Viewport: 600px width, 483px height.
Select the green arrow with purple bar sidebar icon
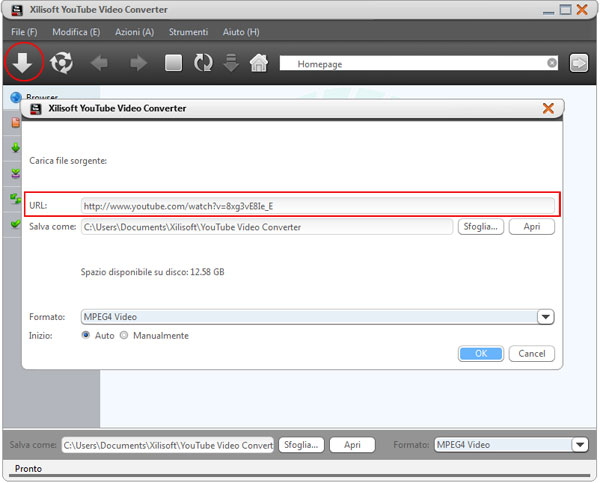click(16, 174)
